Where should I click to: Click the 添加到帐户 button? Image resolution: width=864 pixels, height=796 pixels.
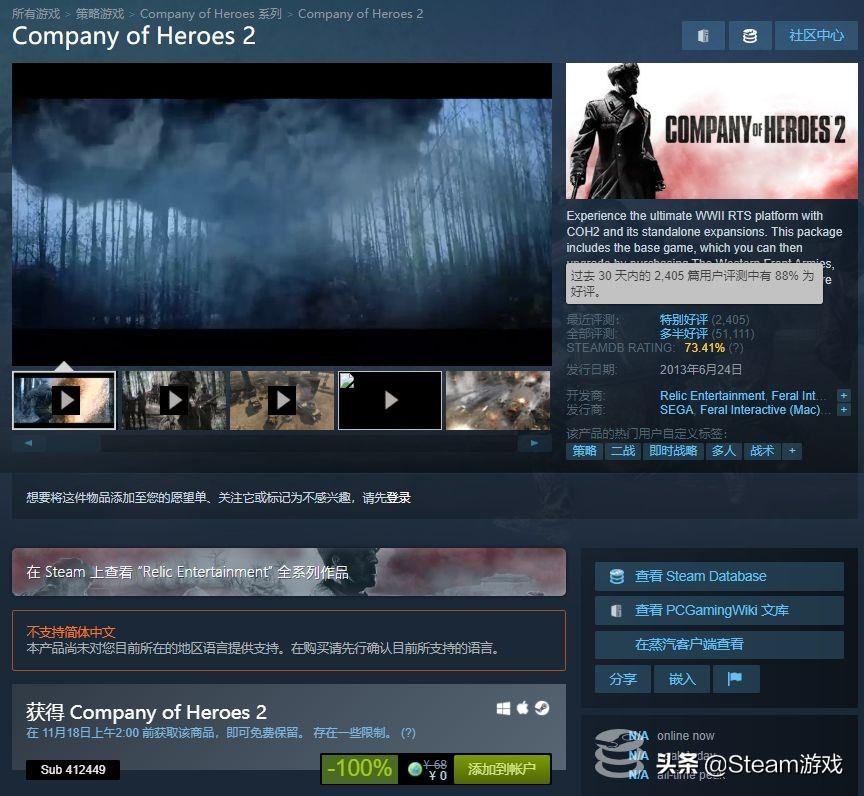click(502, 769)
